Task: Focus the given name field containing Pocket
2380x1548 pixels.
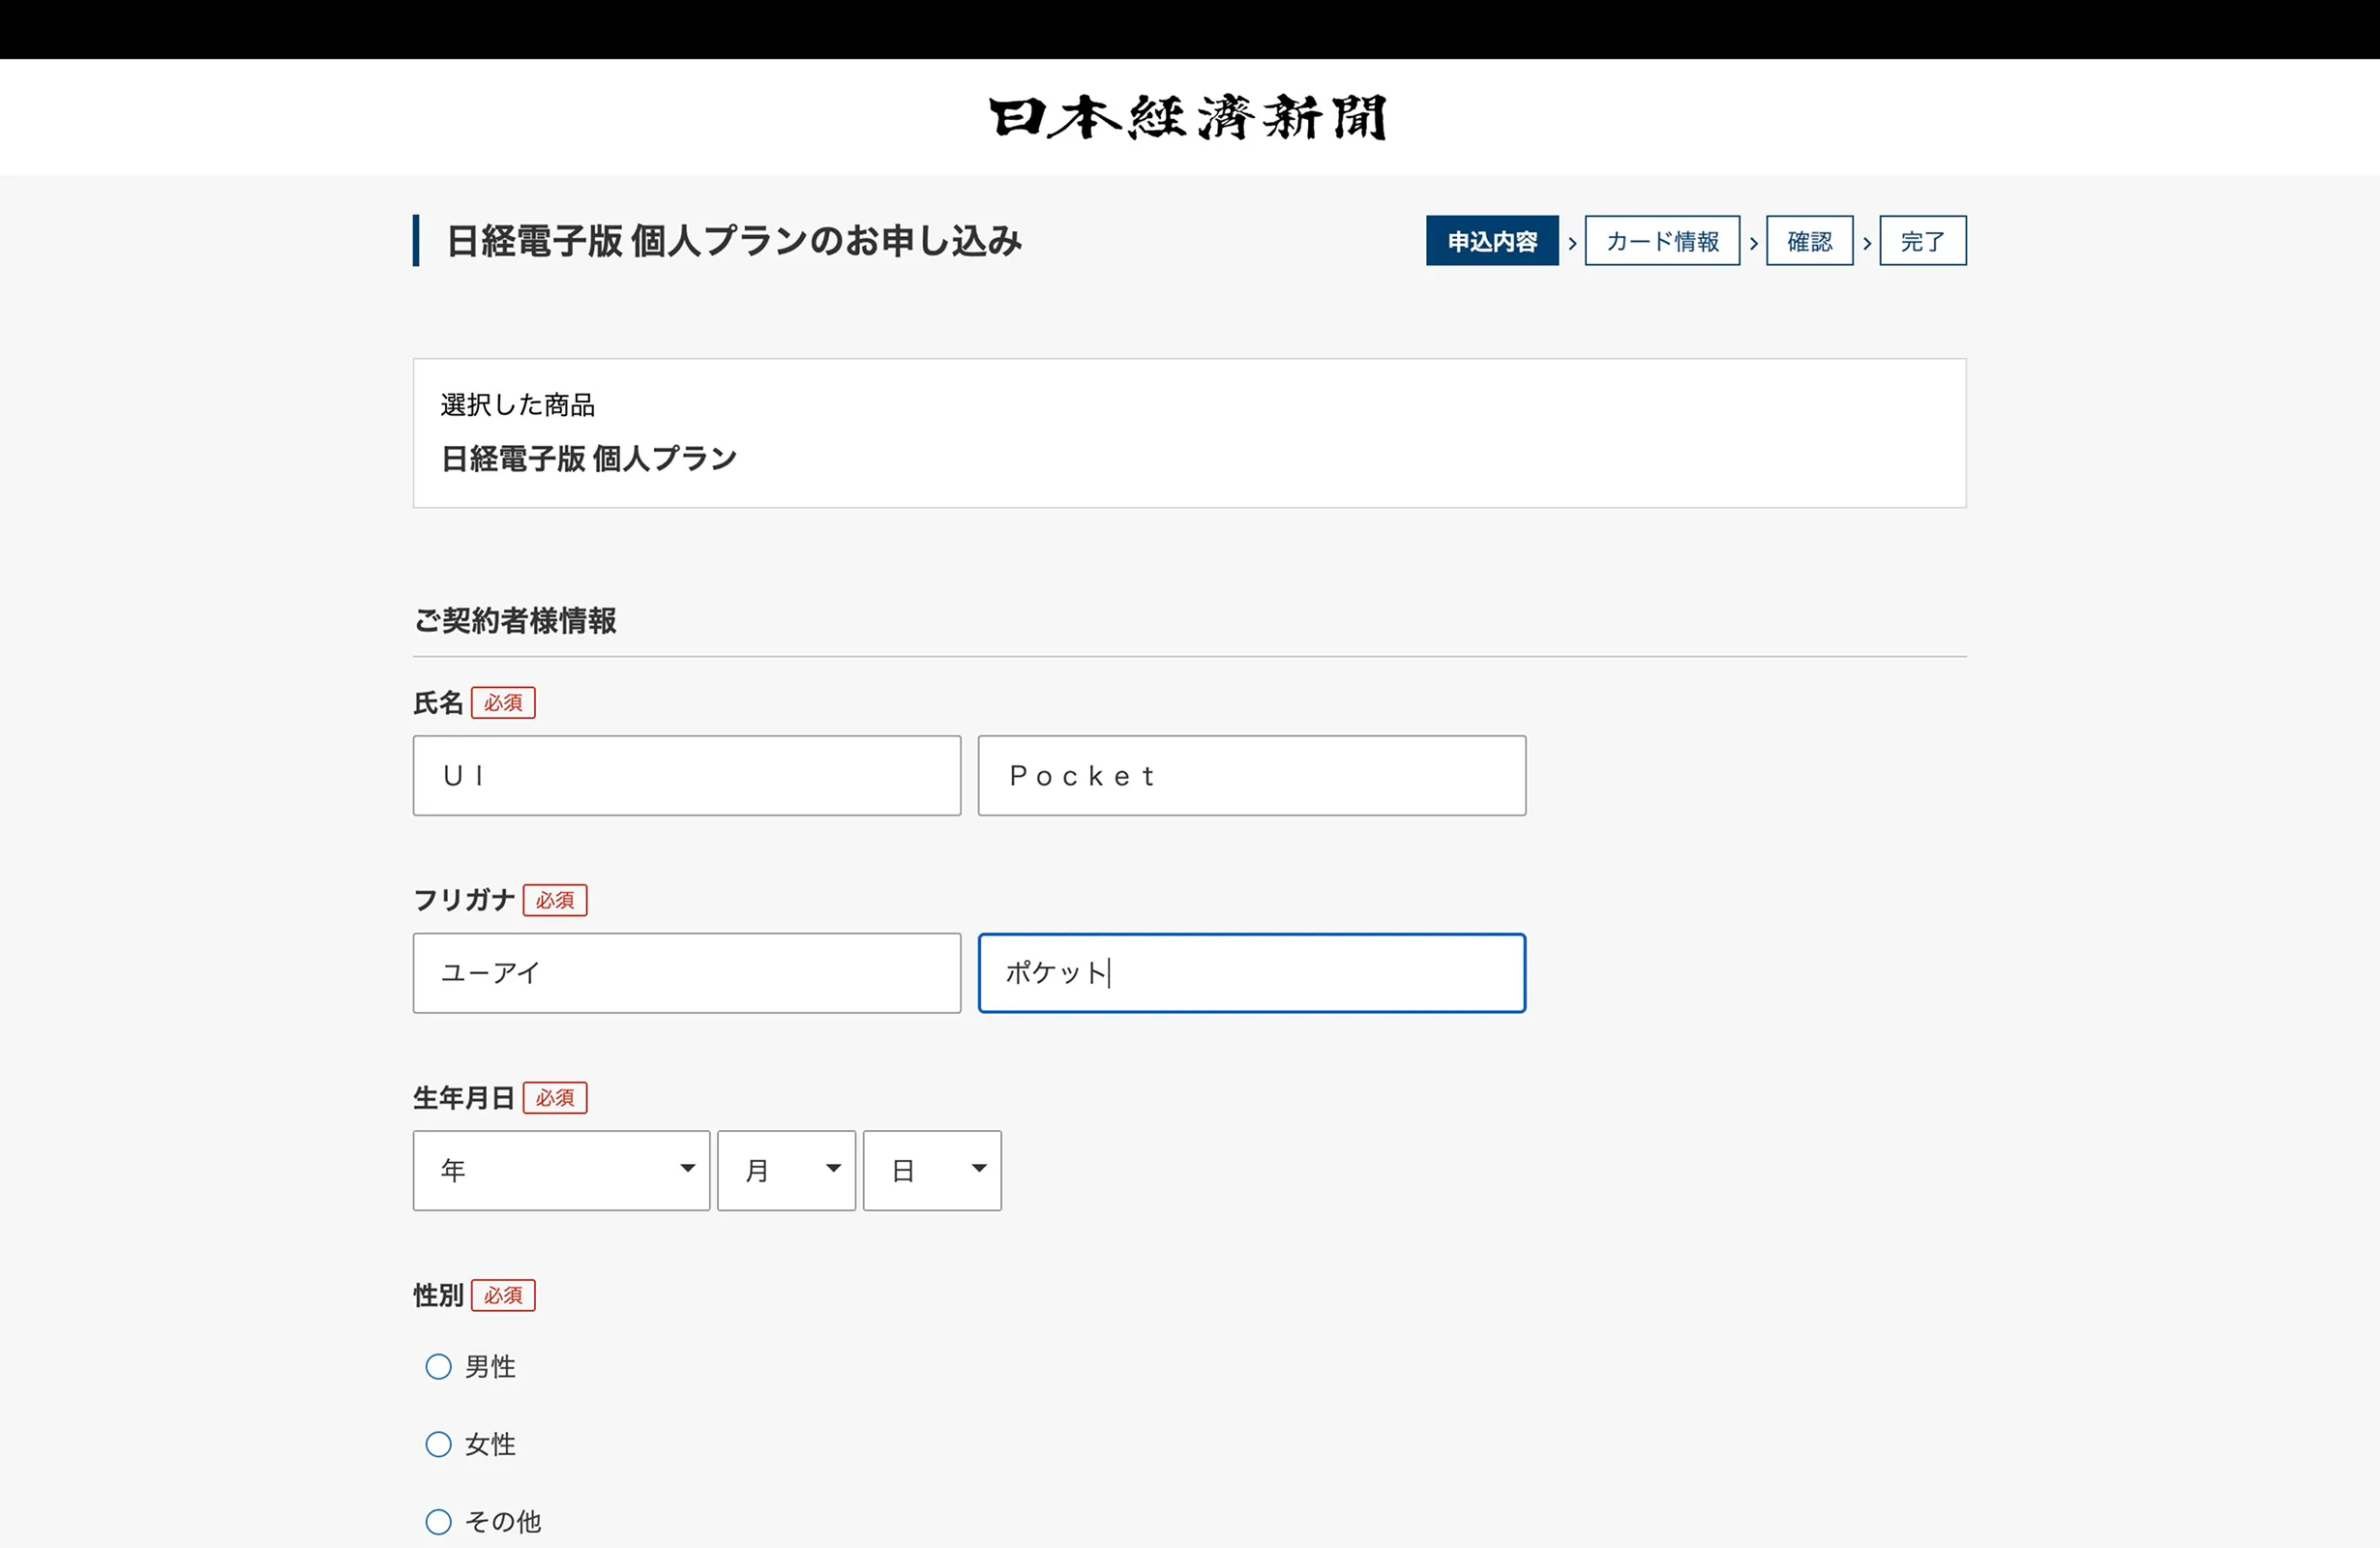Action: (1252, 776)
